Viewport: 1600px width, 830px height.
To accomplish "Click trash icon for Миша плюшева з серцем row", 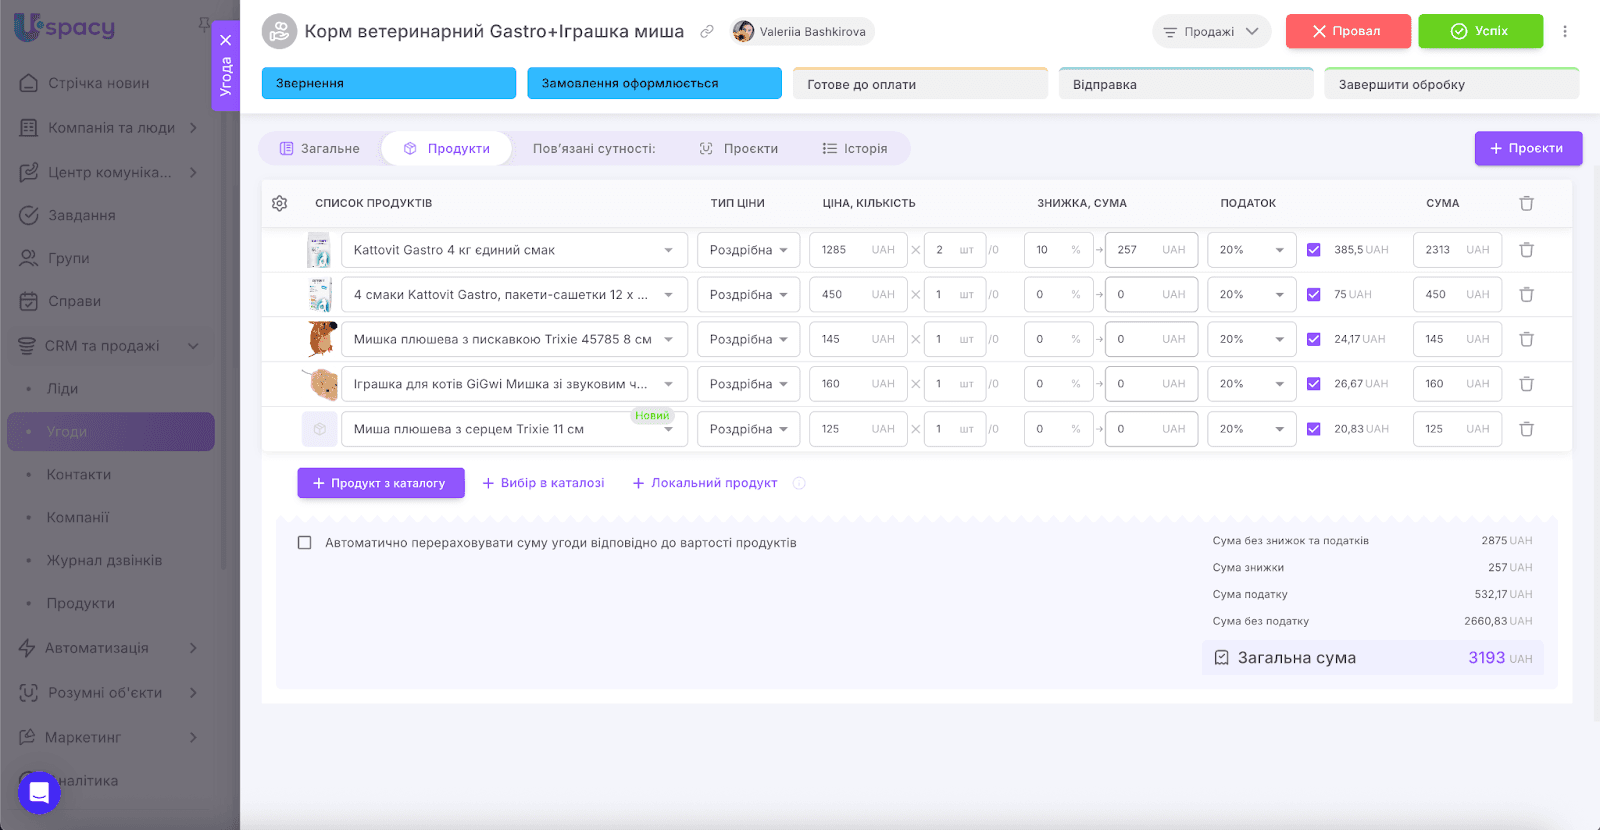I will [1526, 429].
